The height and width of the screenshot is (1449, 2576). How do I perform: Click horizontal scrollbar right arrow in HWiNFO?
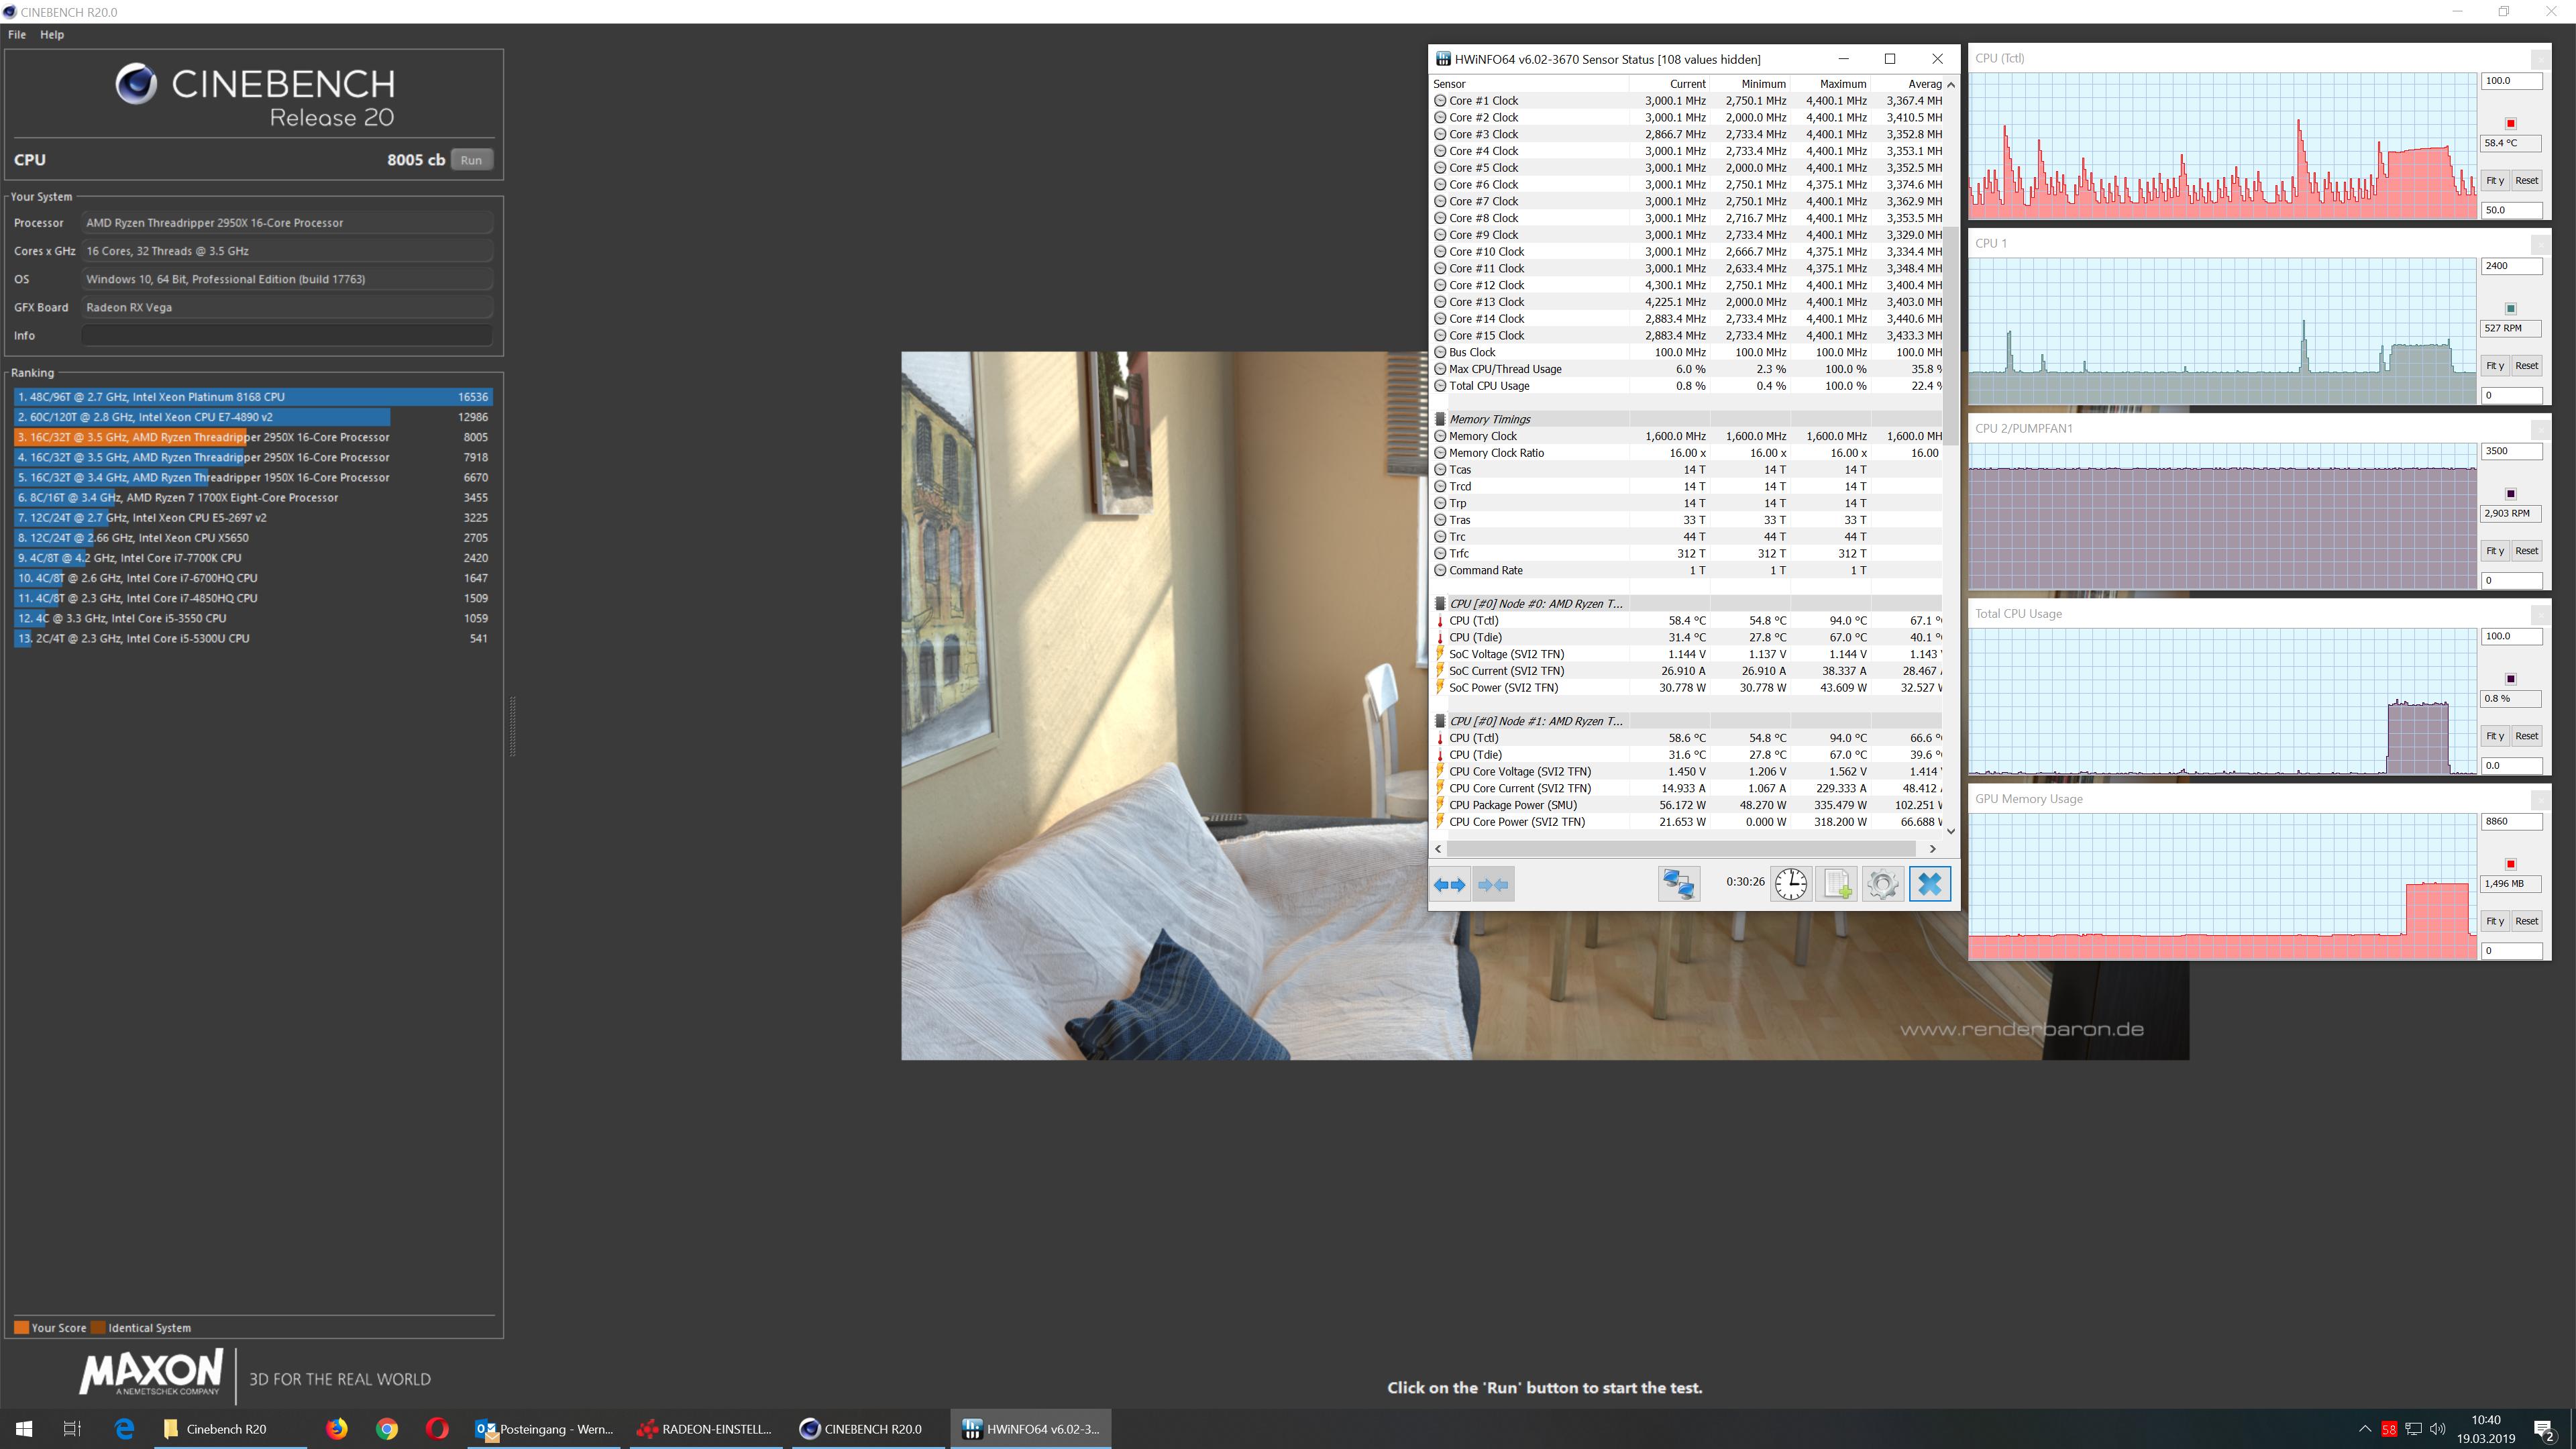click(1932, 848)
